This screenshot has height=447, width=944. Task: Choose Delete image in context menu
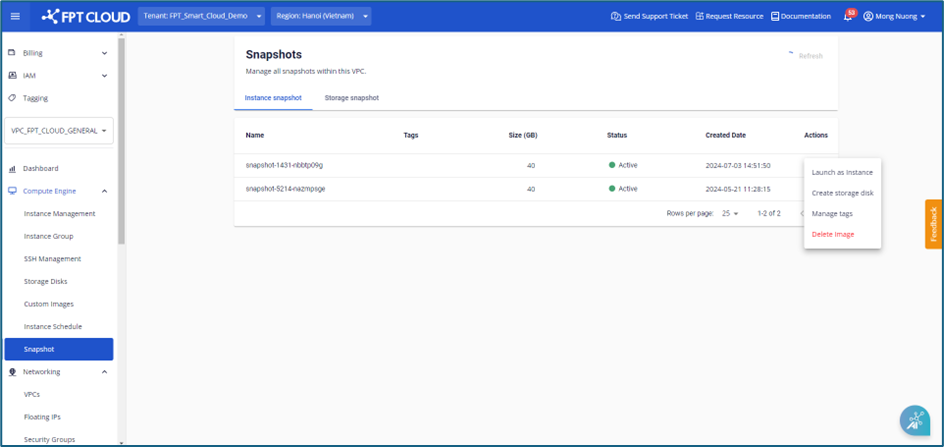(832, 234)
